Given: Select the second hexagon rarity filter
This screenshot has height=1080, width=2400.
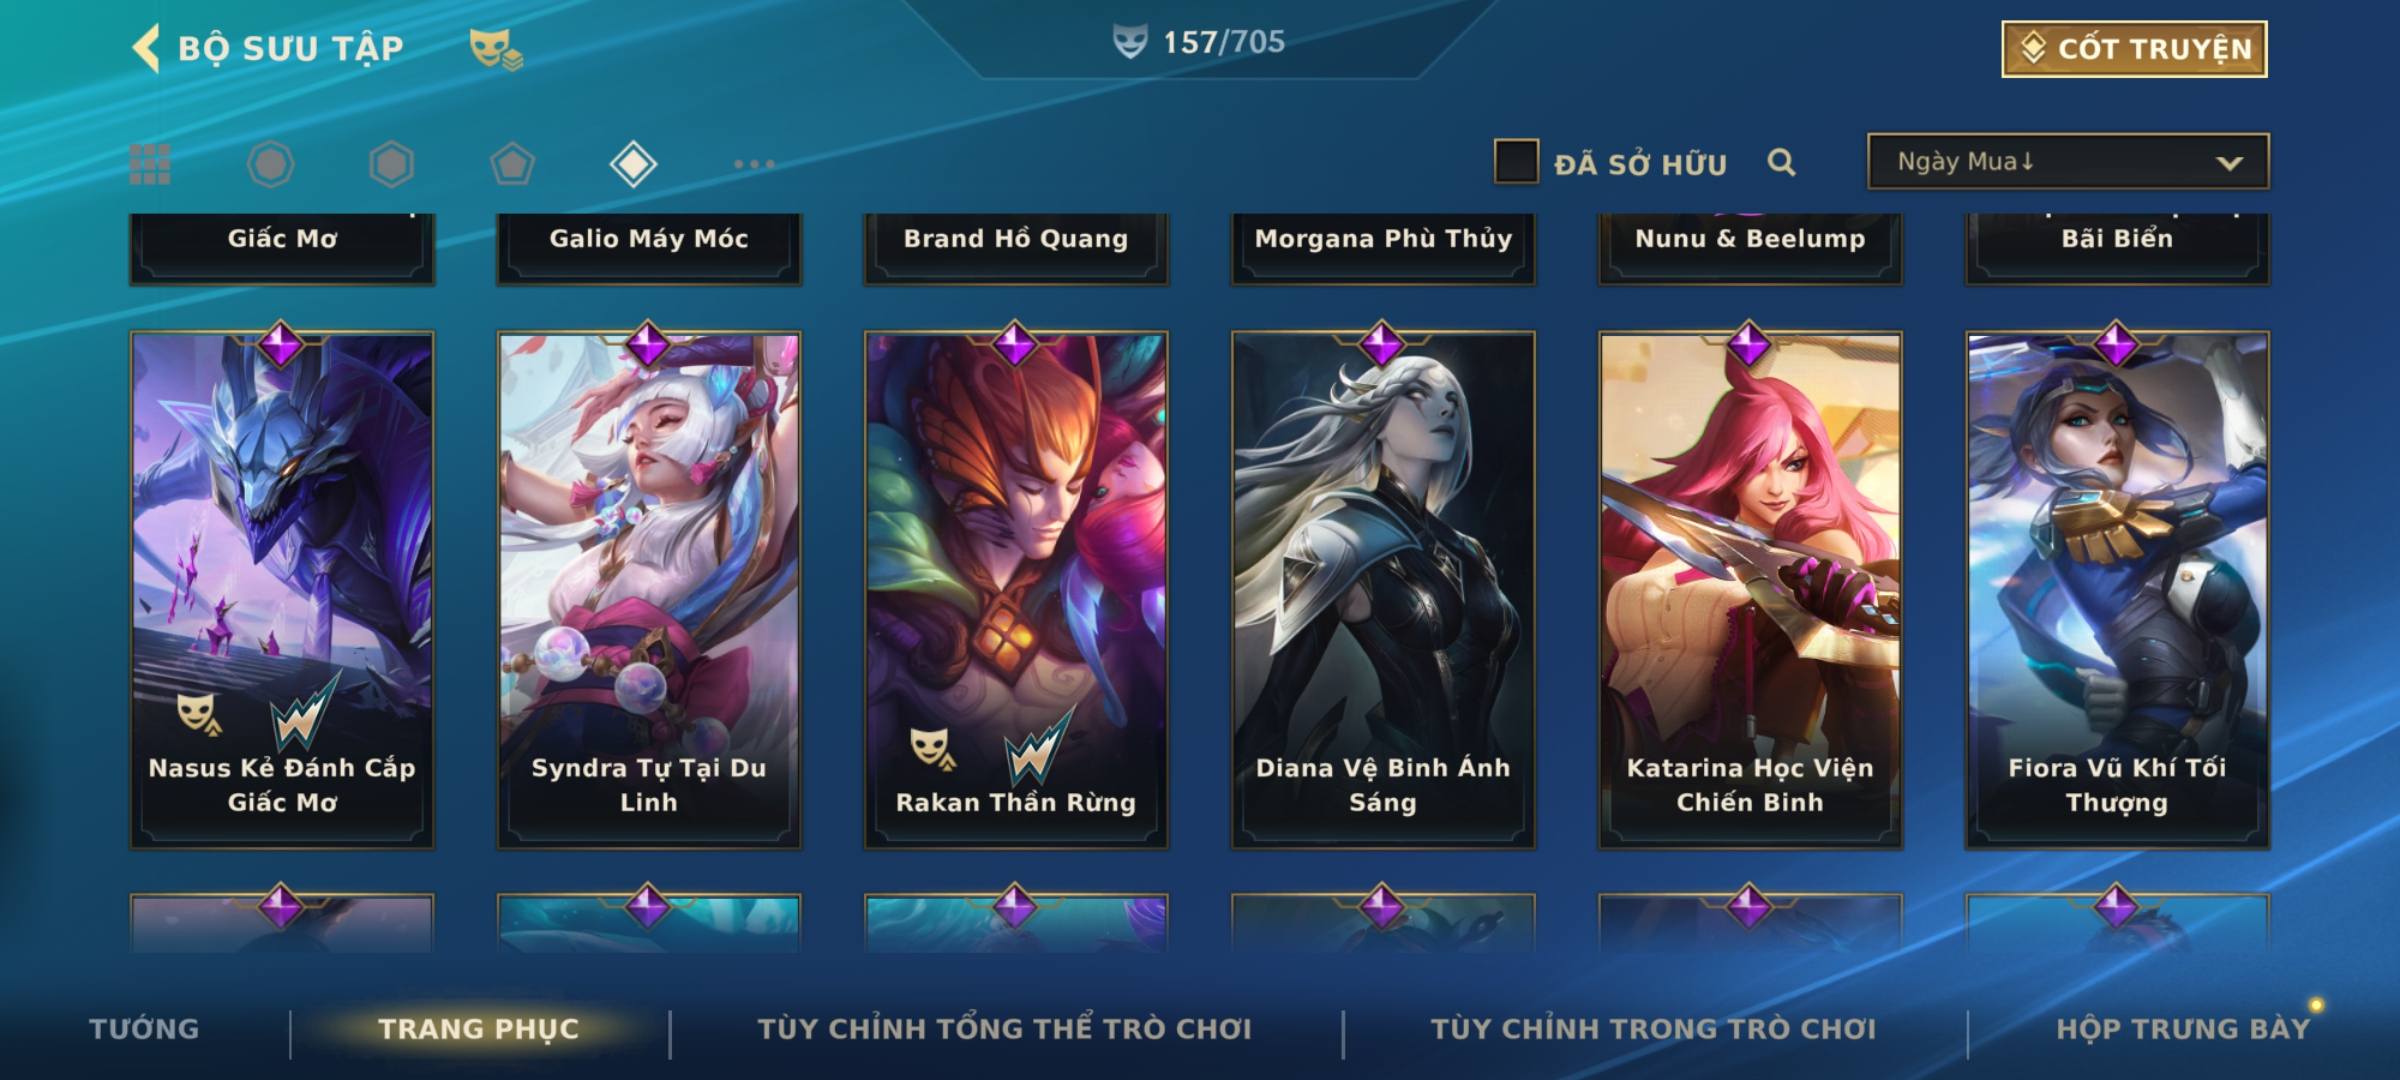Looking at the screenshot, I should click(x=391, y=164).
